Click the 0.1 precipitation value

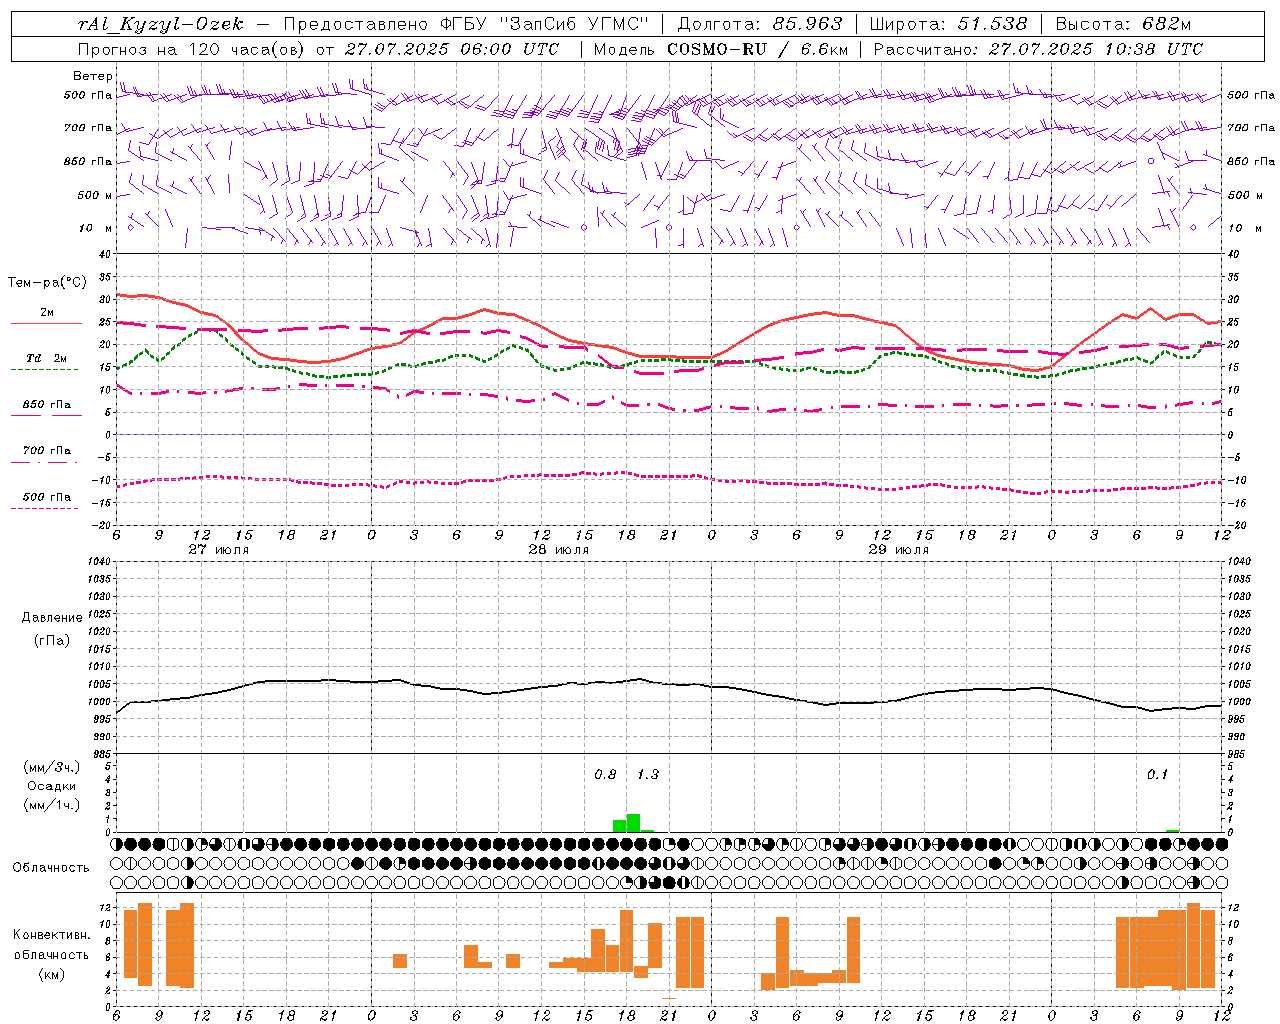click(1157, 775)
